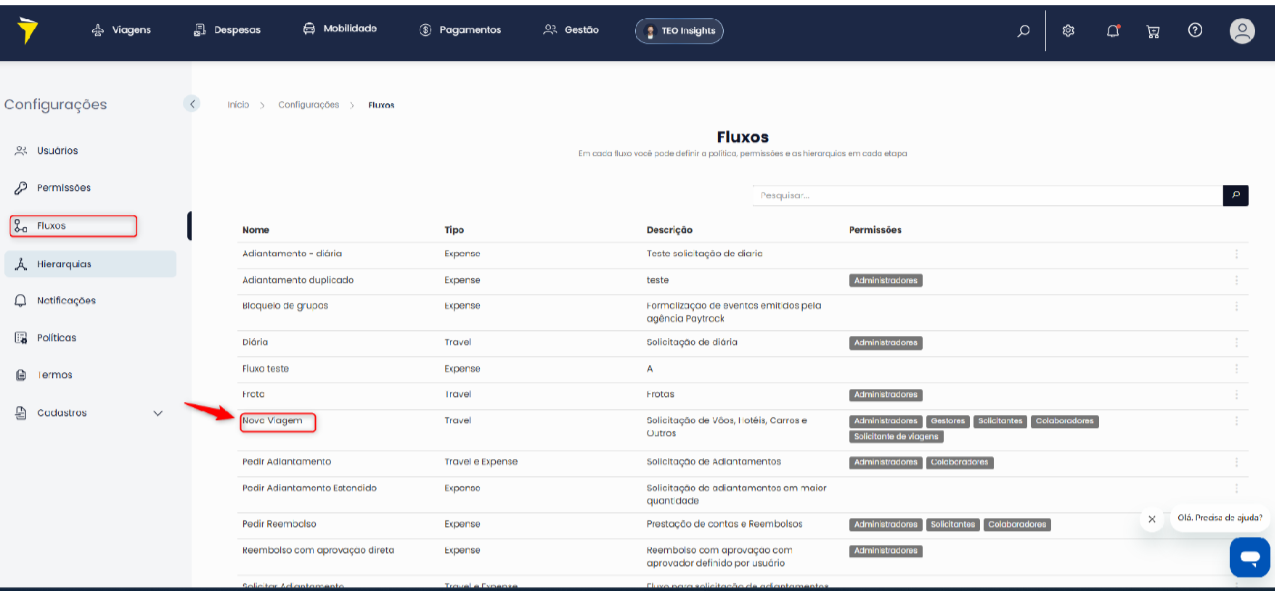Image resolution: width=1278 pixels, height=591 pixels.
Task: Open the help question mark icon
Action: coord(1195,30)
